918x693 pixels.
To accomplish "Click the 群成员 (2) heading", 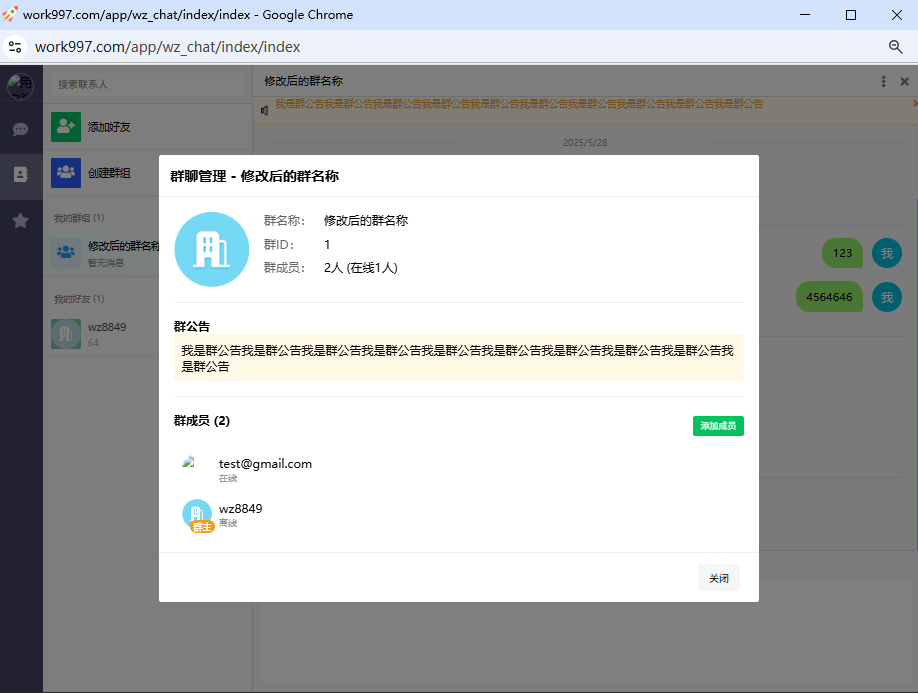I will pyautogui.click(x=202, y=421).
